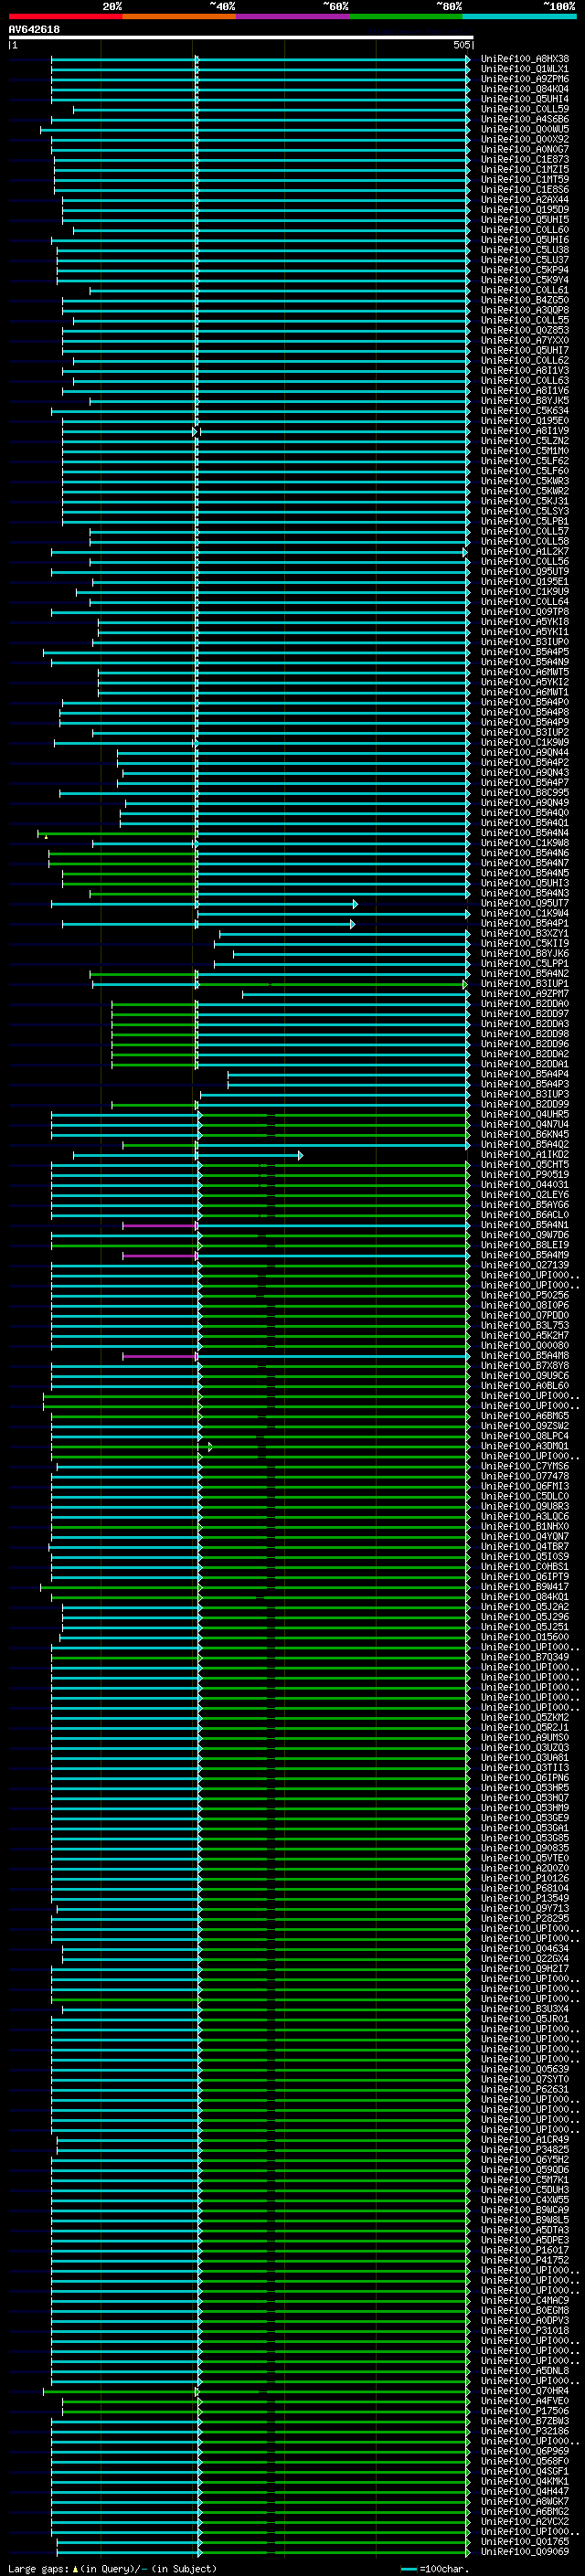Select label UniRef100_C4MAC9
Image resolution: width=585 pixels, height=2576 pixels.
(x=525, y=2300)
